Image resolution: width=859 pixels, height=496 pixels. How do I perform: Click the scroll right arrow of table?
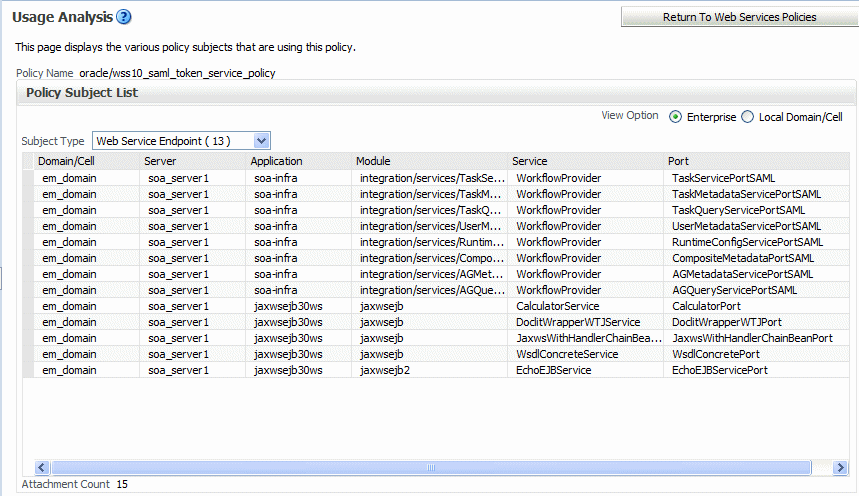point(840,468)
